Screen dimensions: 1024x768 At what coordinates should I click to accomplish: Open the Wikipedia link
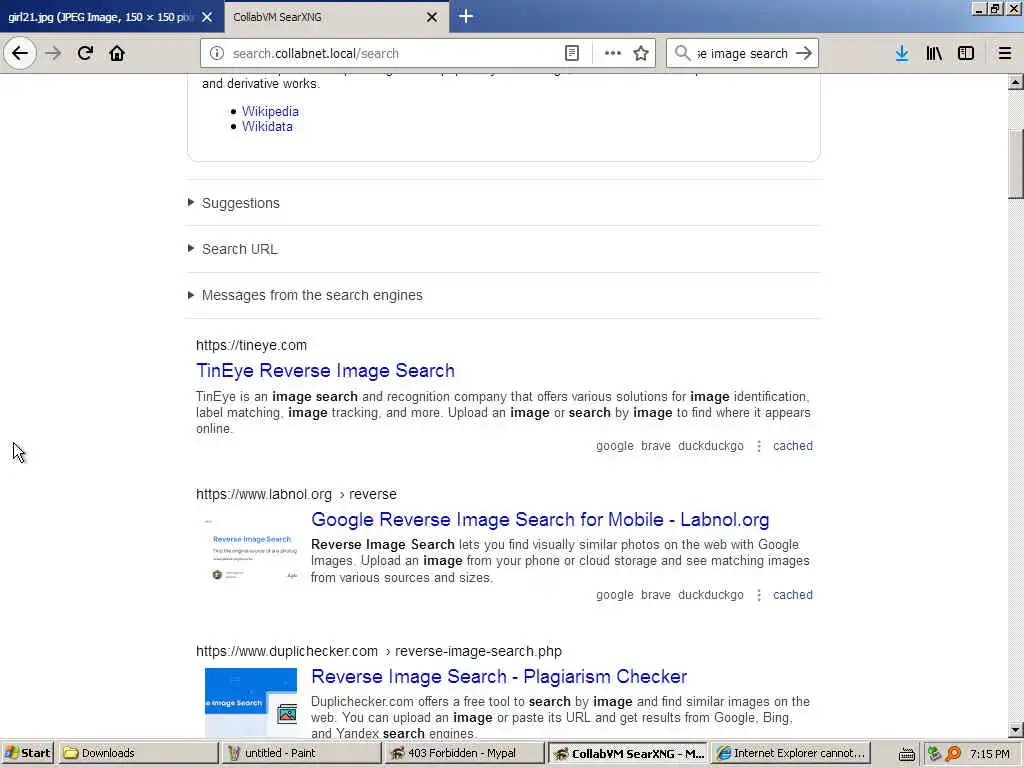(270, 111)
